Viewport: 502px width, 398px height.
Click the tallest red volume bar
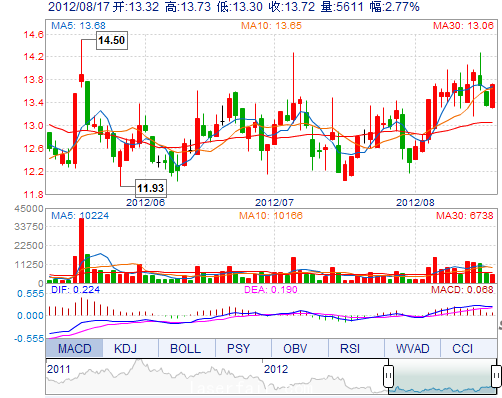tap(81, 251)
